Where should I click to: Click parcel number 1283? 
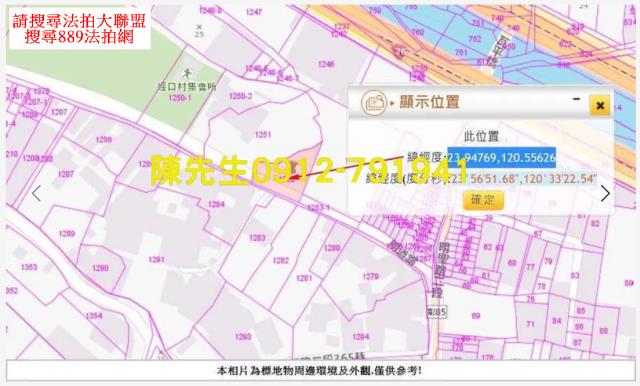click(x=257, y=237)
